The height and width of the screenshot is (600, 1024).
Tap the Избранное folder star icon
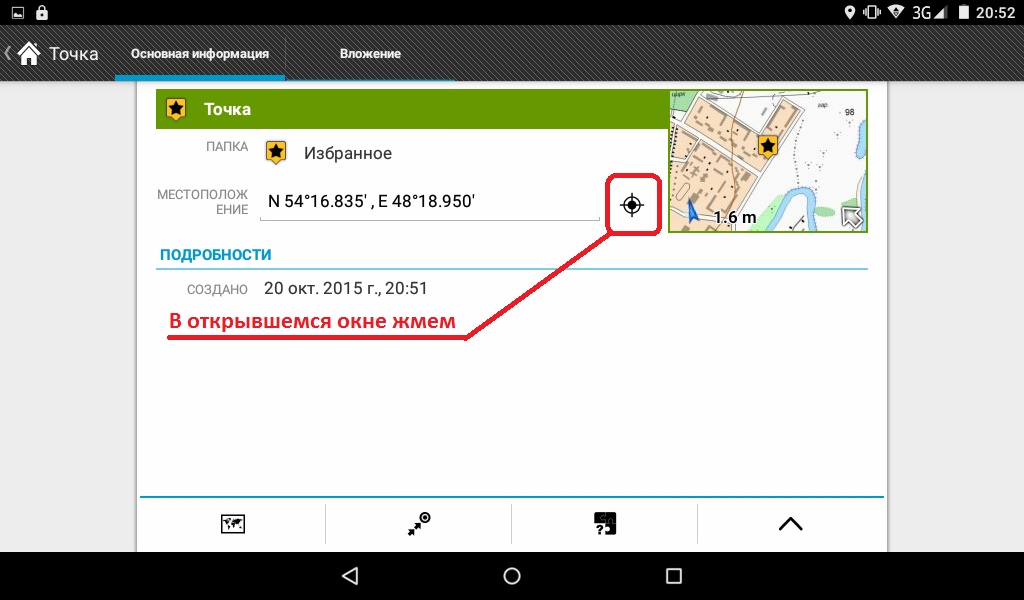click(276, 153)
